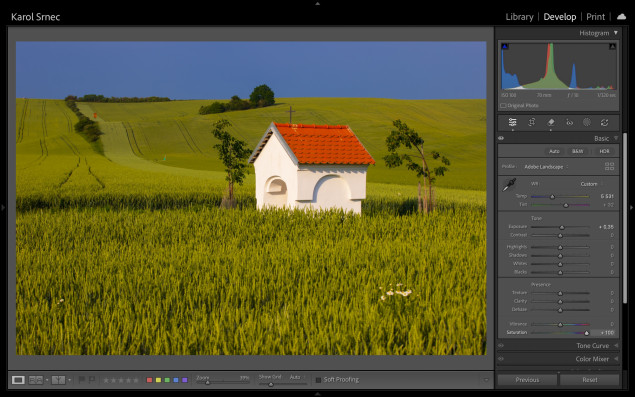Click the Reset button
Image resolution: width=635 pixels, height=397 pixels.
pyautogui.click(x=590, y=380)
